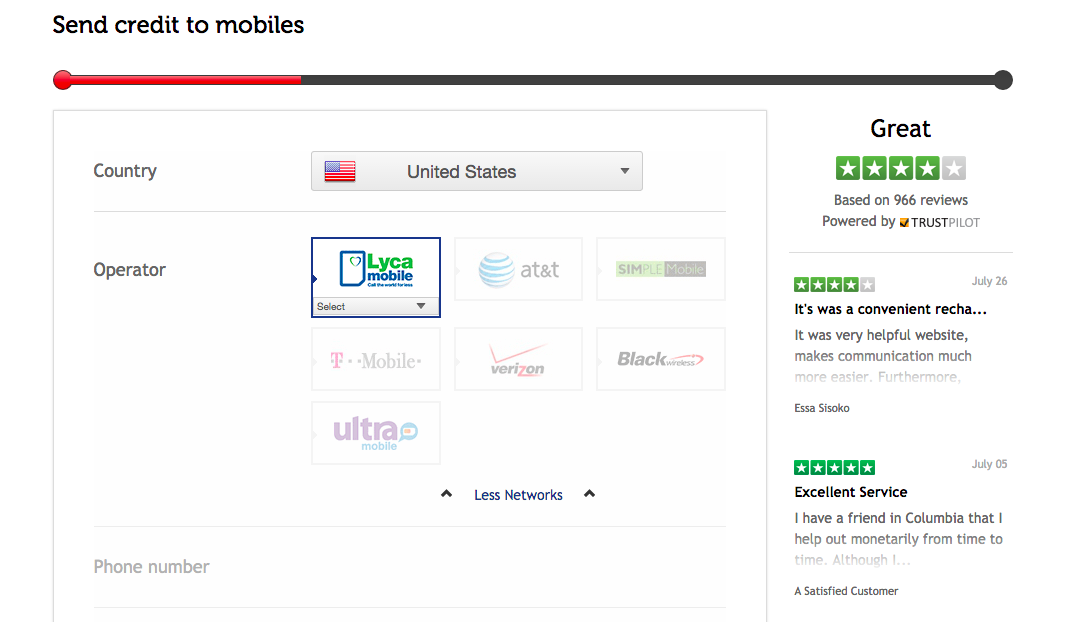
Task: Click the Less Networks link
Action: (x=518, y=495)
